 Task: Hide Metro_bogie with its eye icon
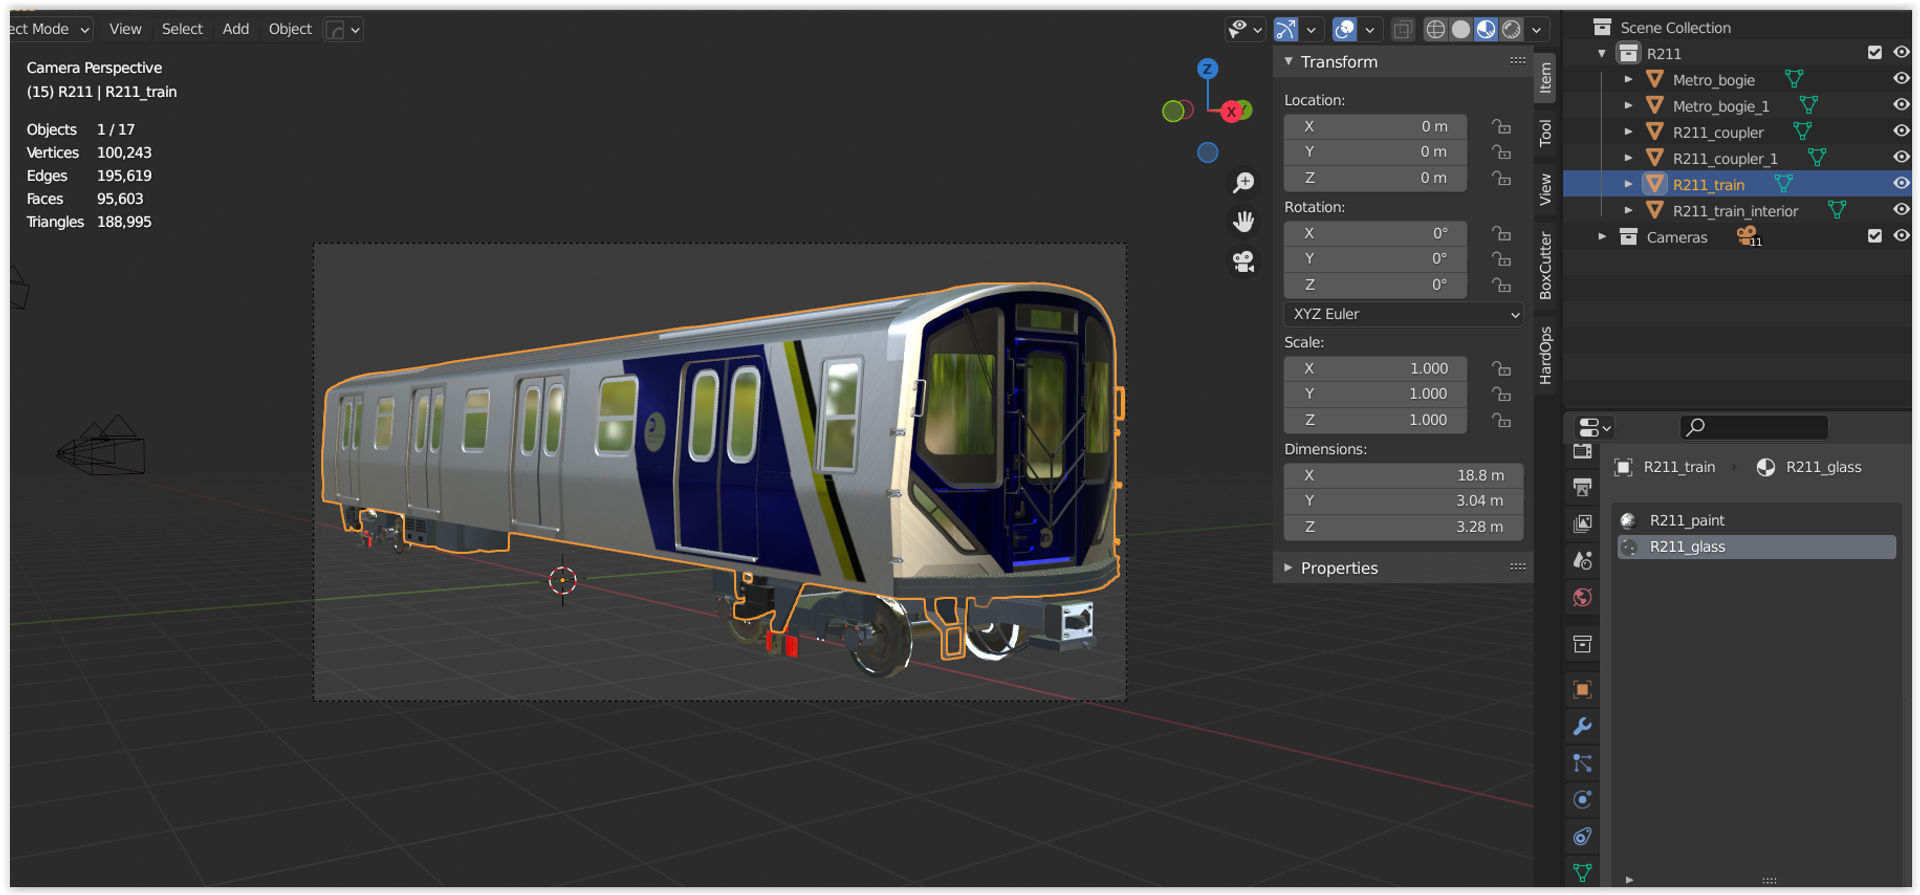pyautogui.click(x=1901, y=78)
